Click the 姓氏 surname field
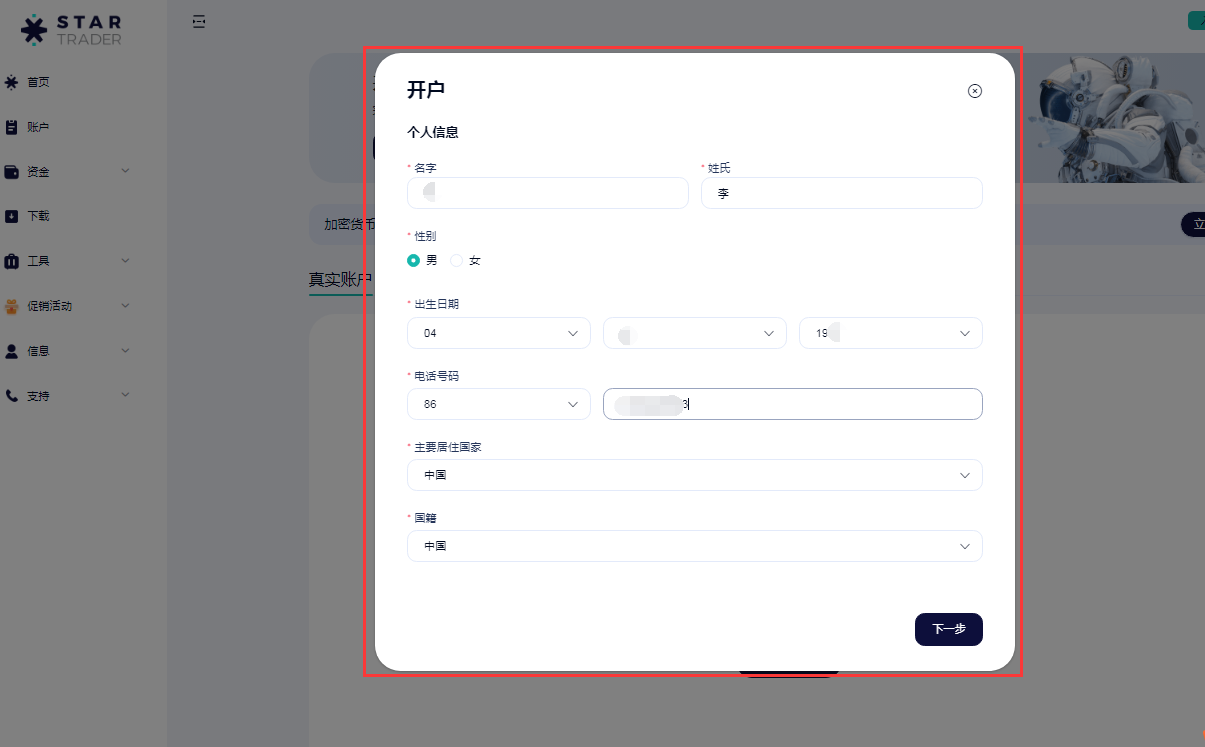Viewport: 1205px width, 747px height. (x=842, y=193)
